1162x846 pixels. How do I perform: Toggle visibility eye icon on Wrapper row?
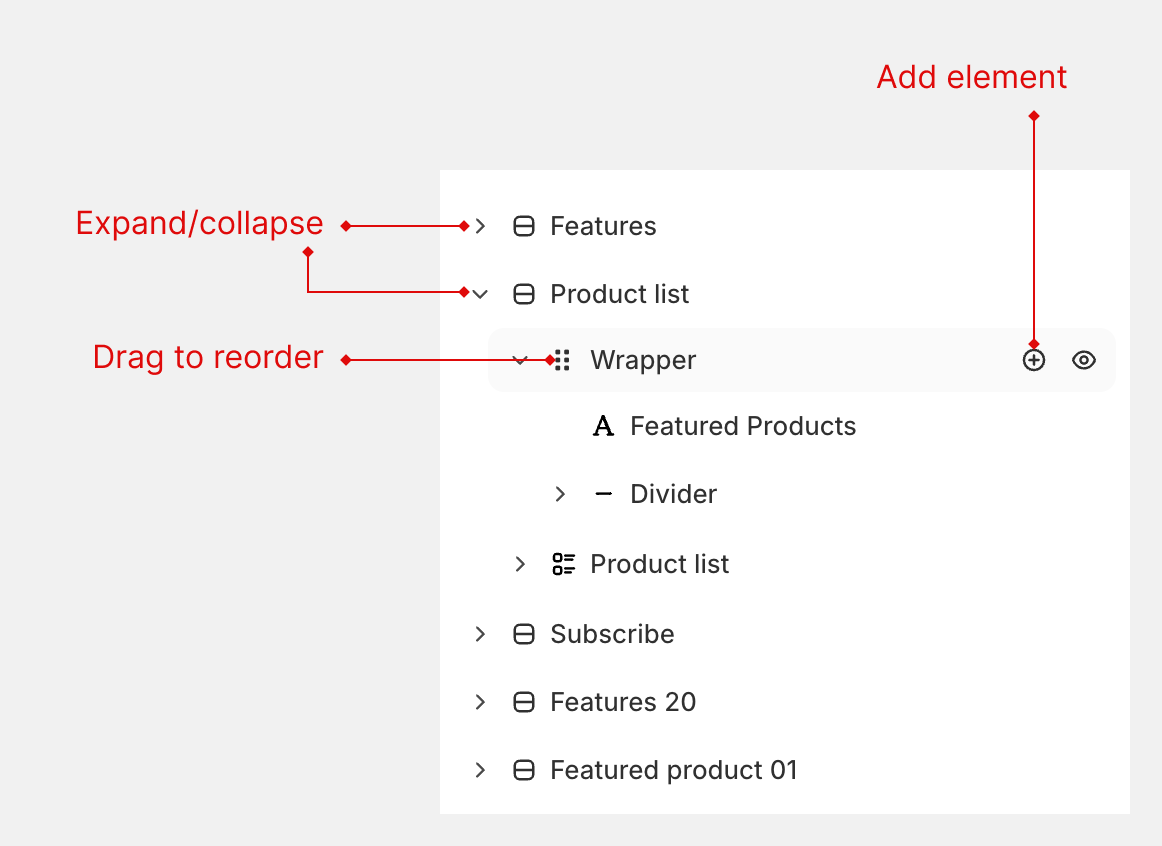click(x=1084, y=361)
